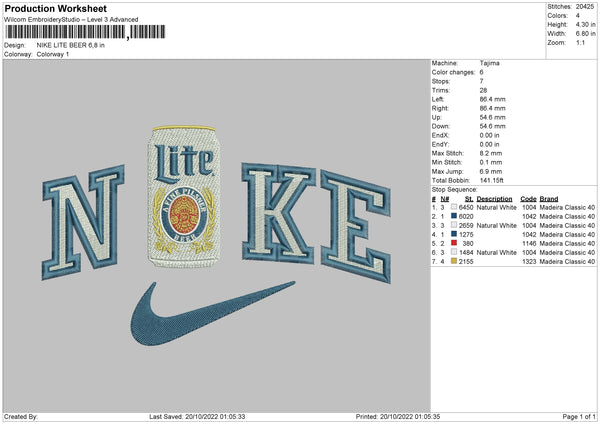Click the 'Left:' extent label
The height and width of the screenshot is (424, 600).
click(x=438, y=99)
